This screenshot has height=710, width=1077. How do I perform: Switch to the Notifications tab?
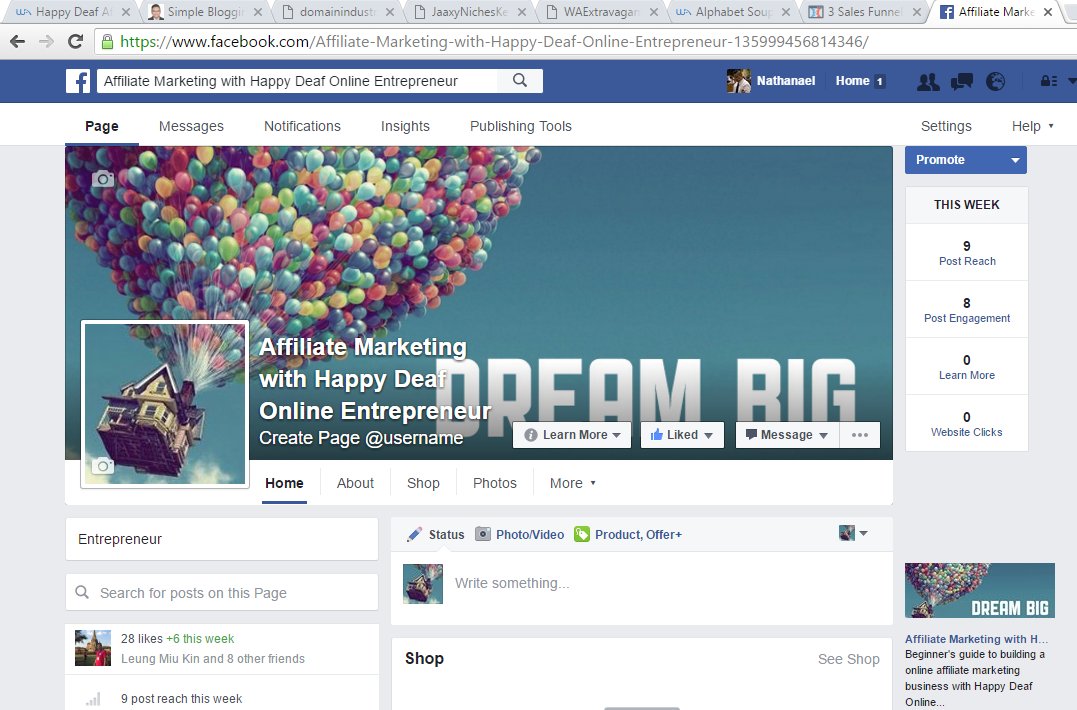click(302, 126)
